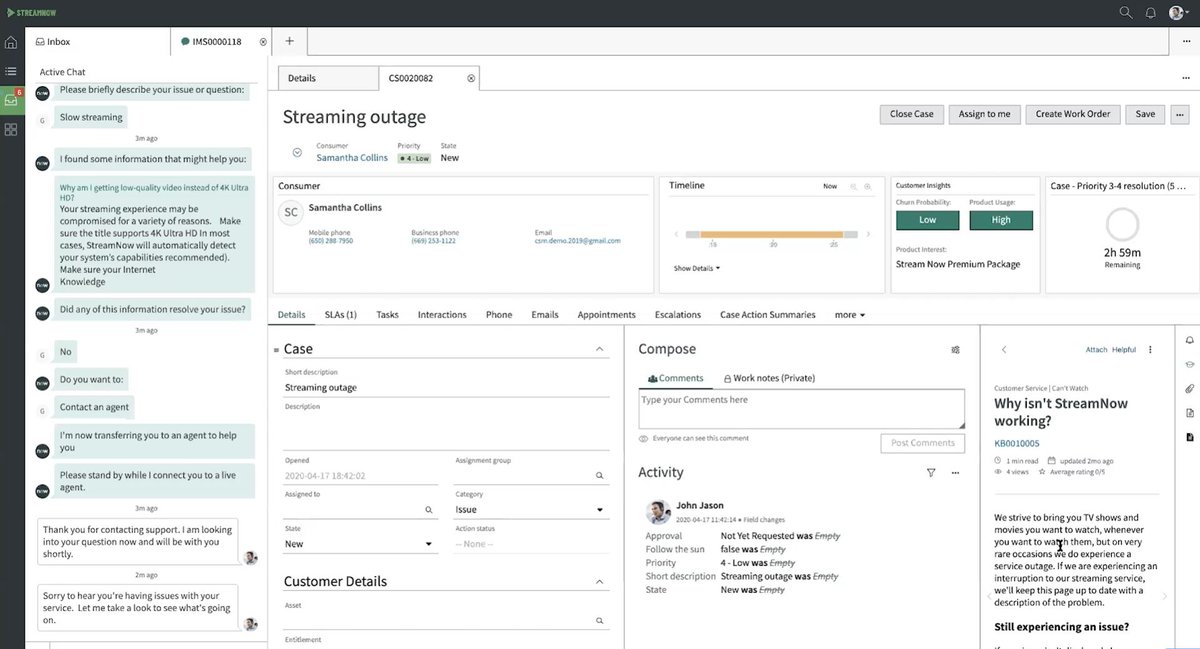Screen dimensions: 1200x649
Task: Switch to the Inbox tab
Action: (x=97, y=42)
